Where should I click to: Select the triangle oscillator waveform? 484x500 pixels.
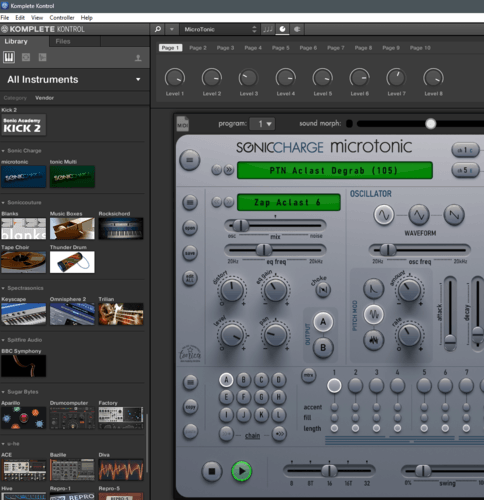419,215
